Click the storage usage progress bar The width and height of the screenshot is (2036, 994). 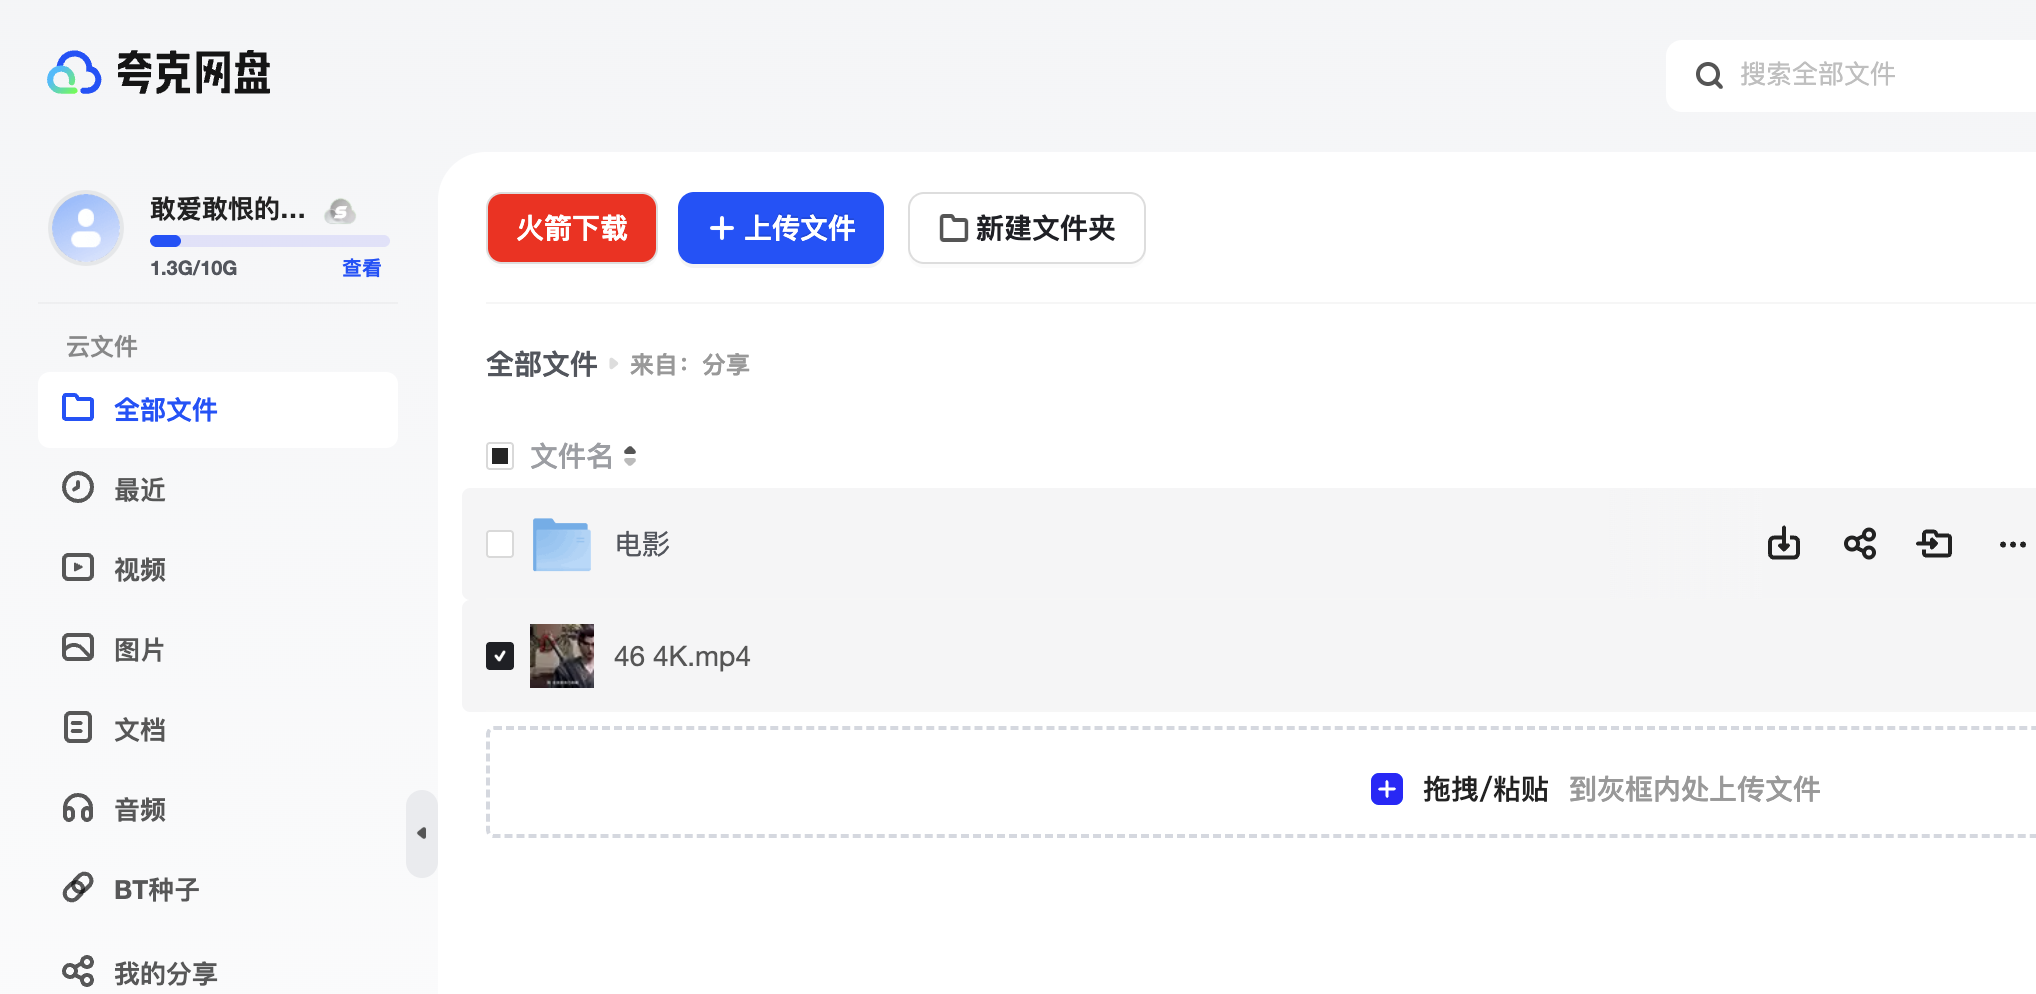pyautogui.click(x=269, y=241)
